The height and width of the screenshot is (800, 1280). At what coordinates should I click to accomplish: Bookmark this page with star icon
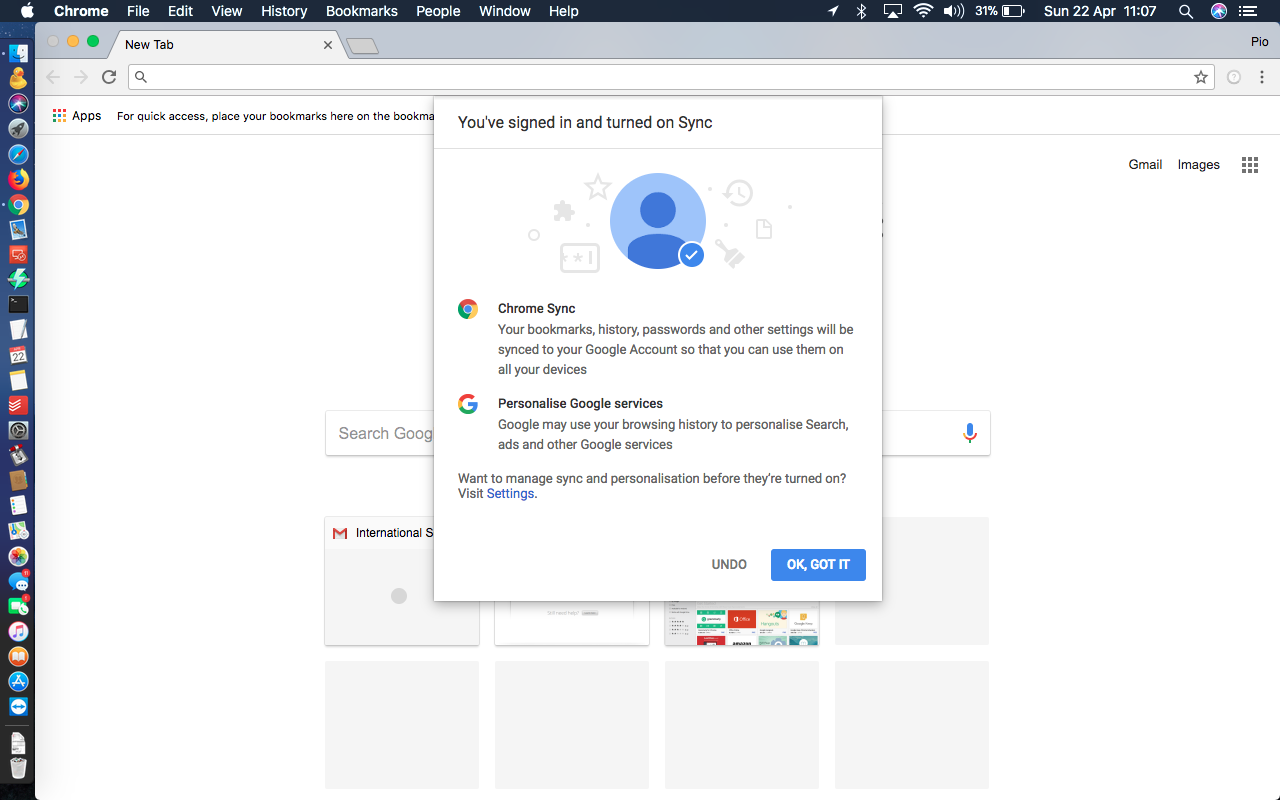click(1200, 77)
